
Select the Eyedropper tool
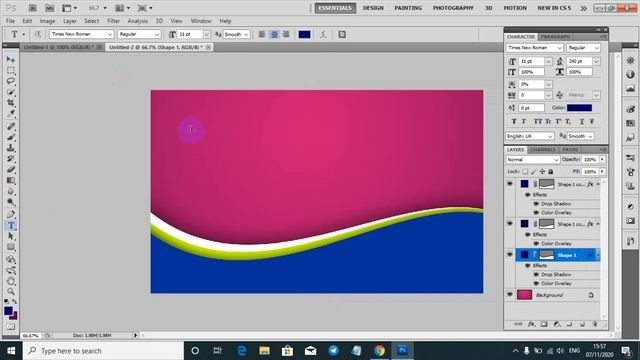tap(11, 113)
